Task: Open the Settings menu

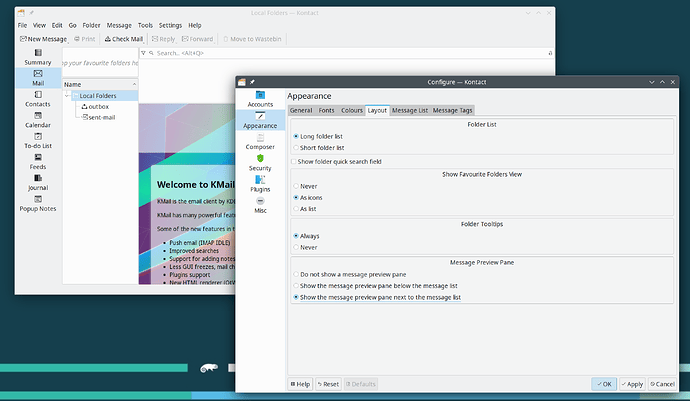Action: (170, 26)
